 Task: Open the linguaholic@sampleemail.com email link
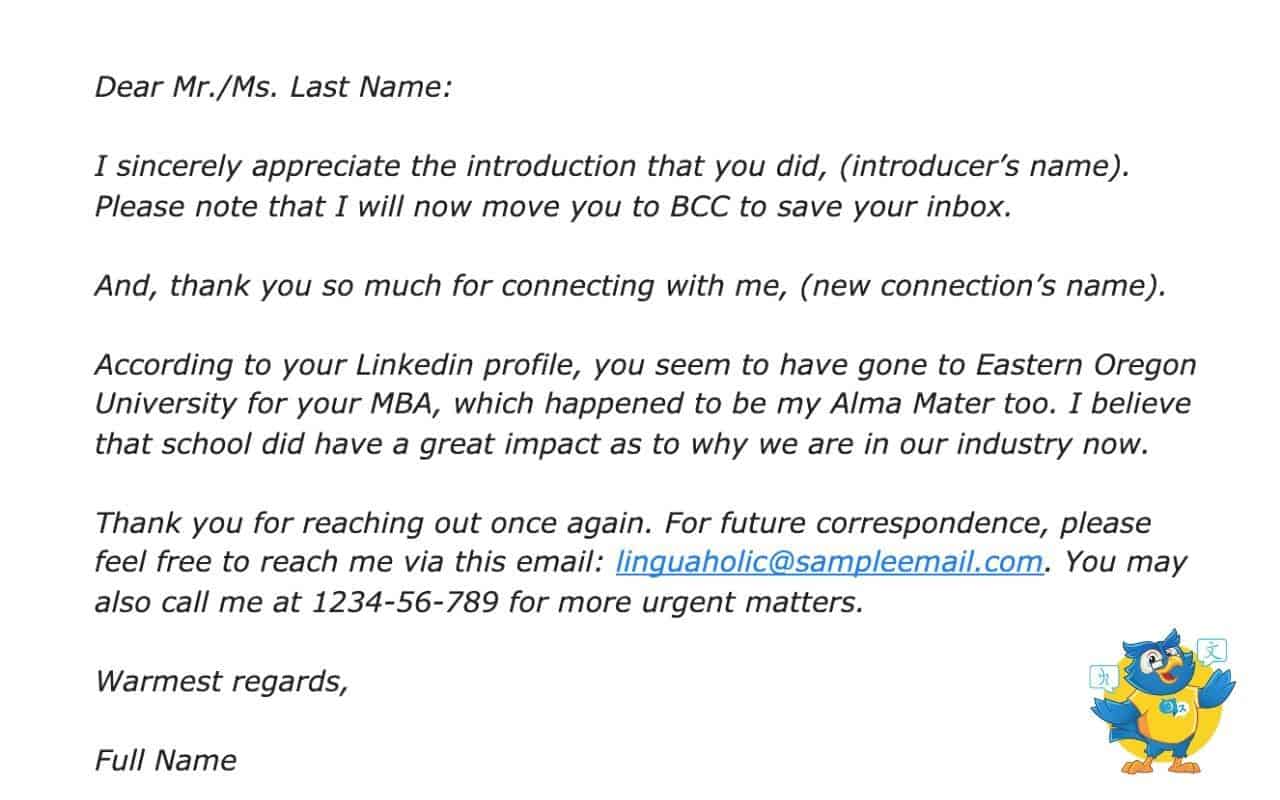(x=829, y=562)
